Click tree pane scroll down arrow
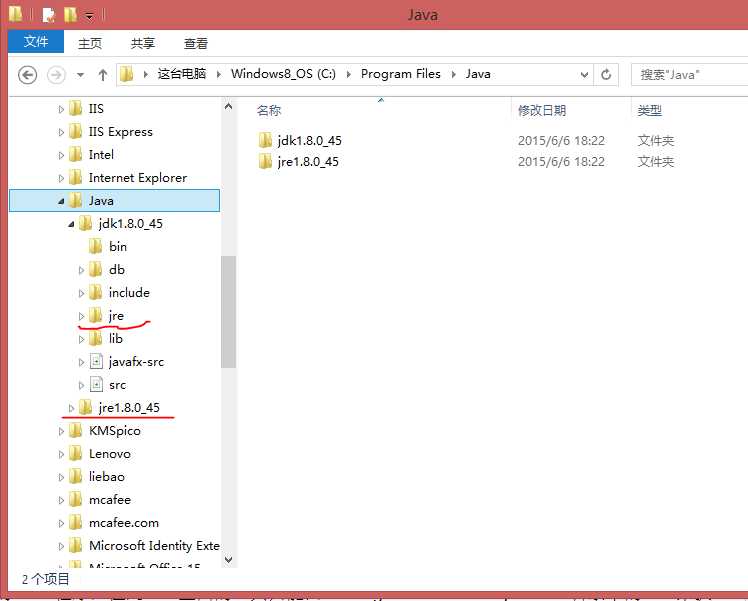Screen dimensions: 748x601 [x=229, y=560]
